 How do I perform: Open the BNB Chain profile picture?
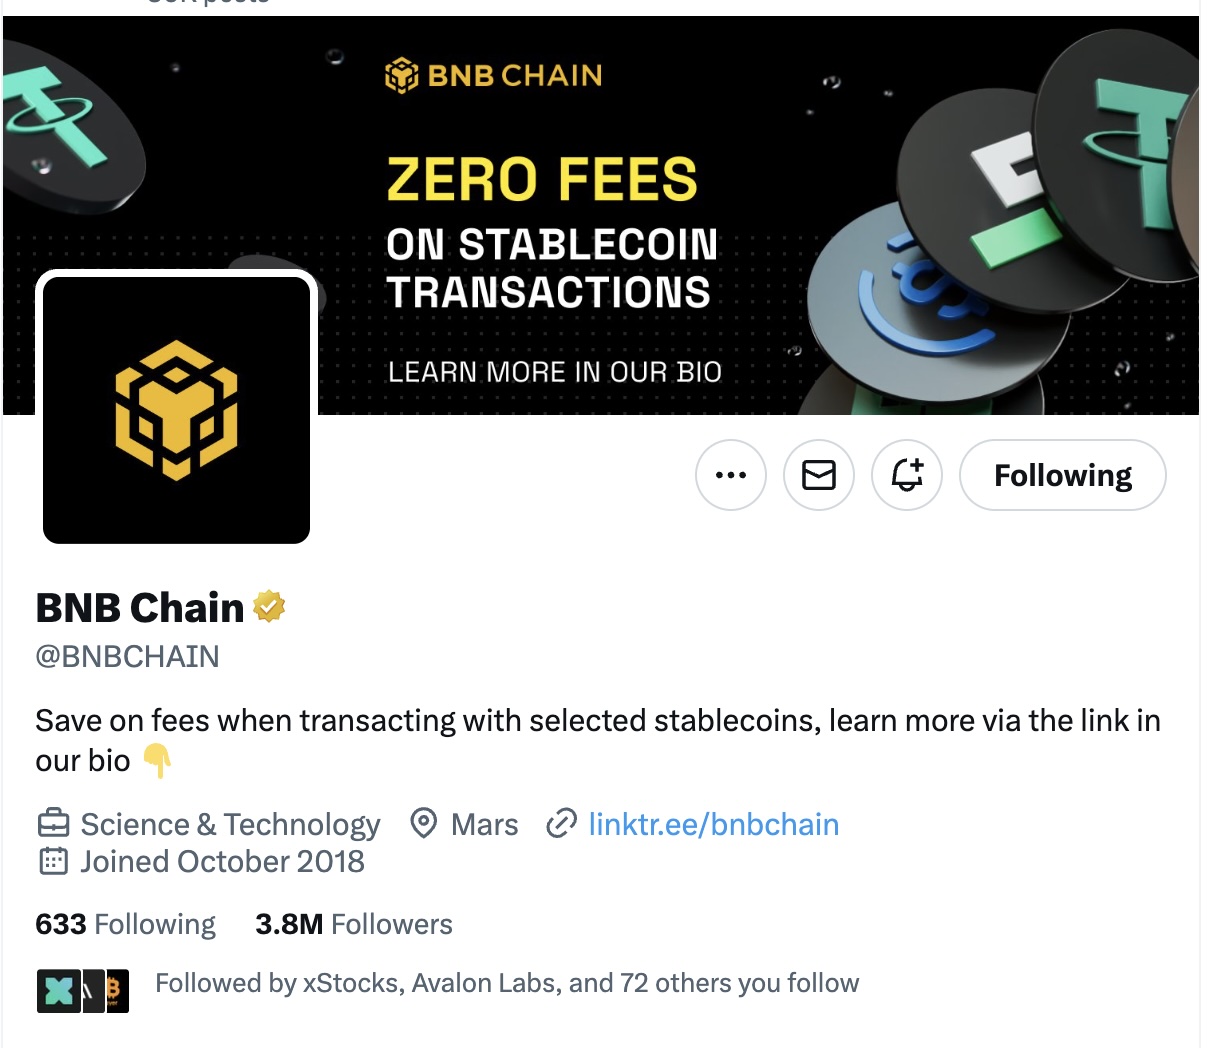[x=176, y=407]
